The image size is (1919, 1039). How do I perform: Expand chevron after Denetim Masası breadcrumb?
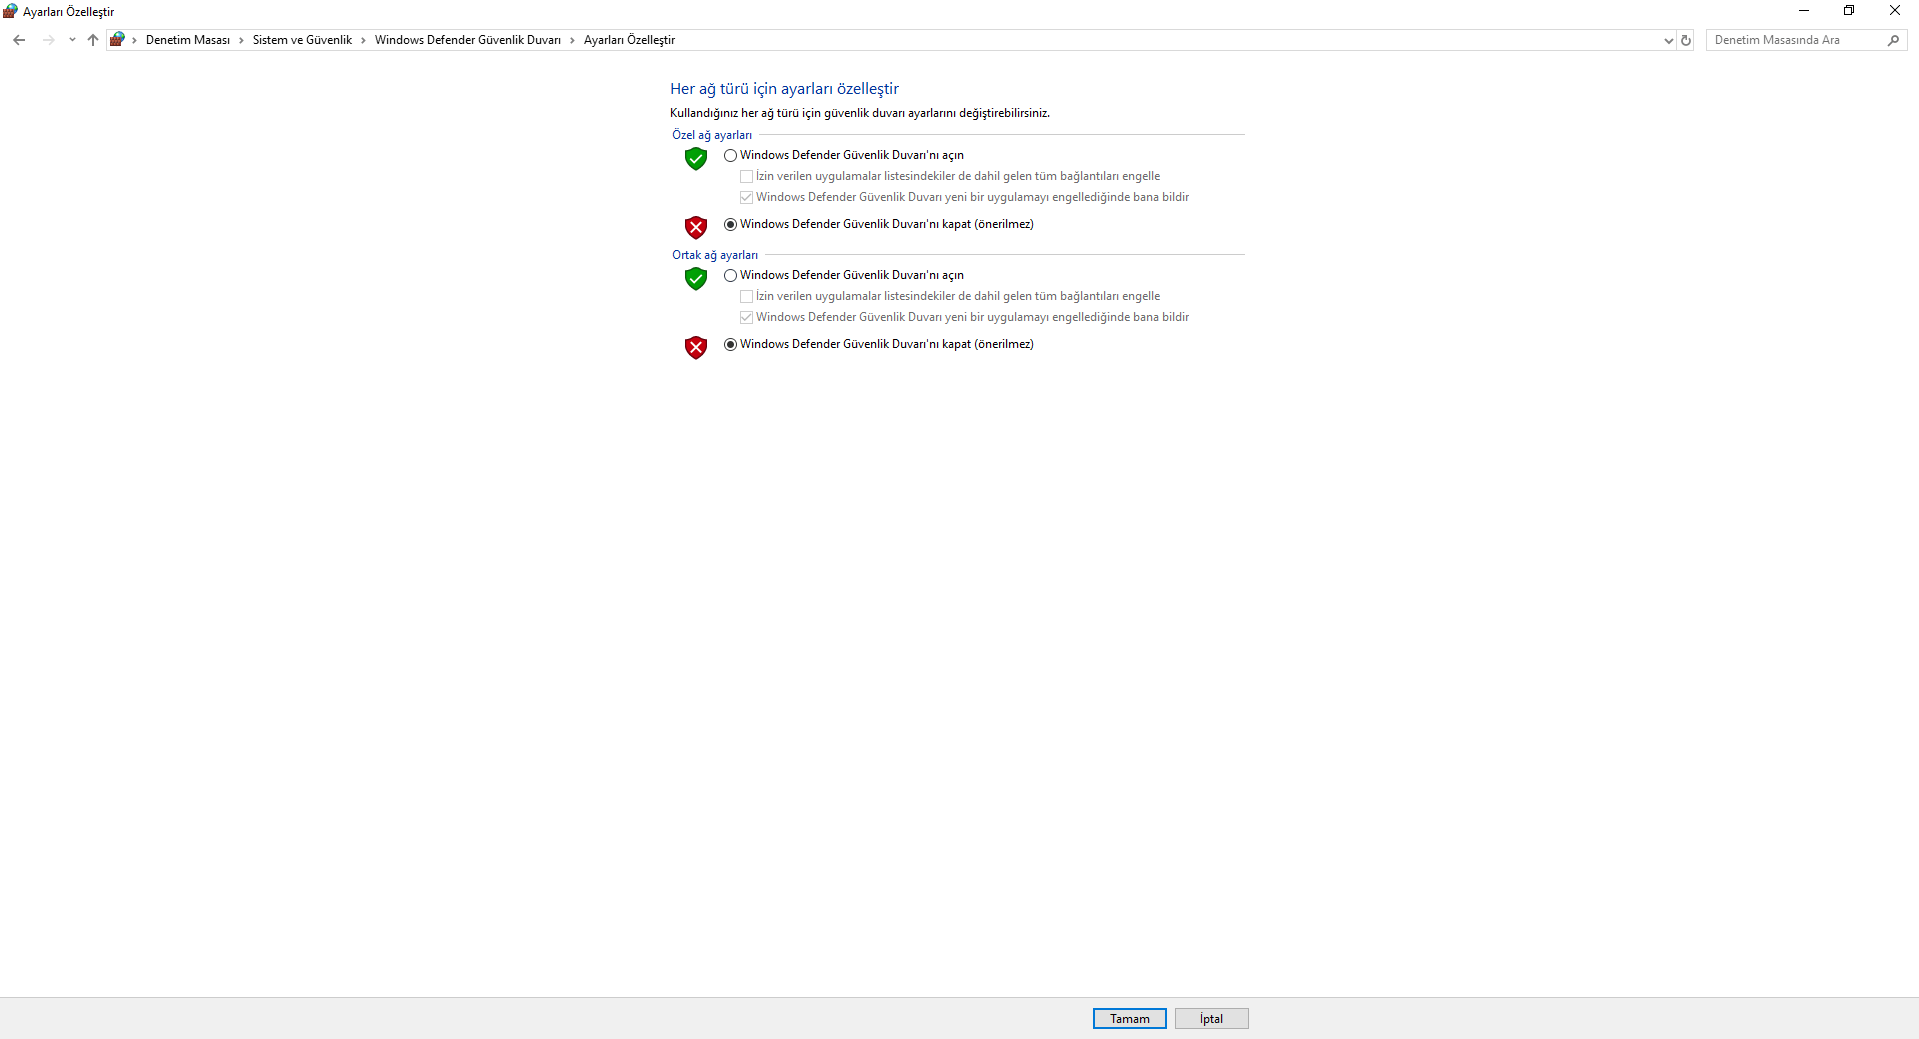241,40
